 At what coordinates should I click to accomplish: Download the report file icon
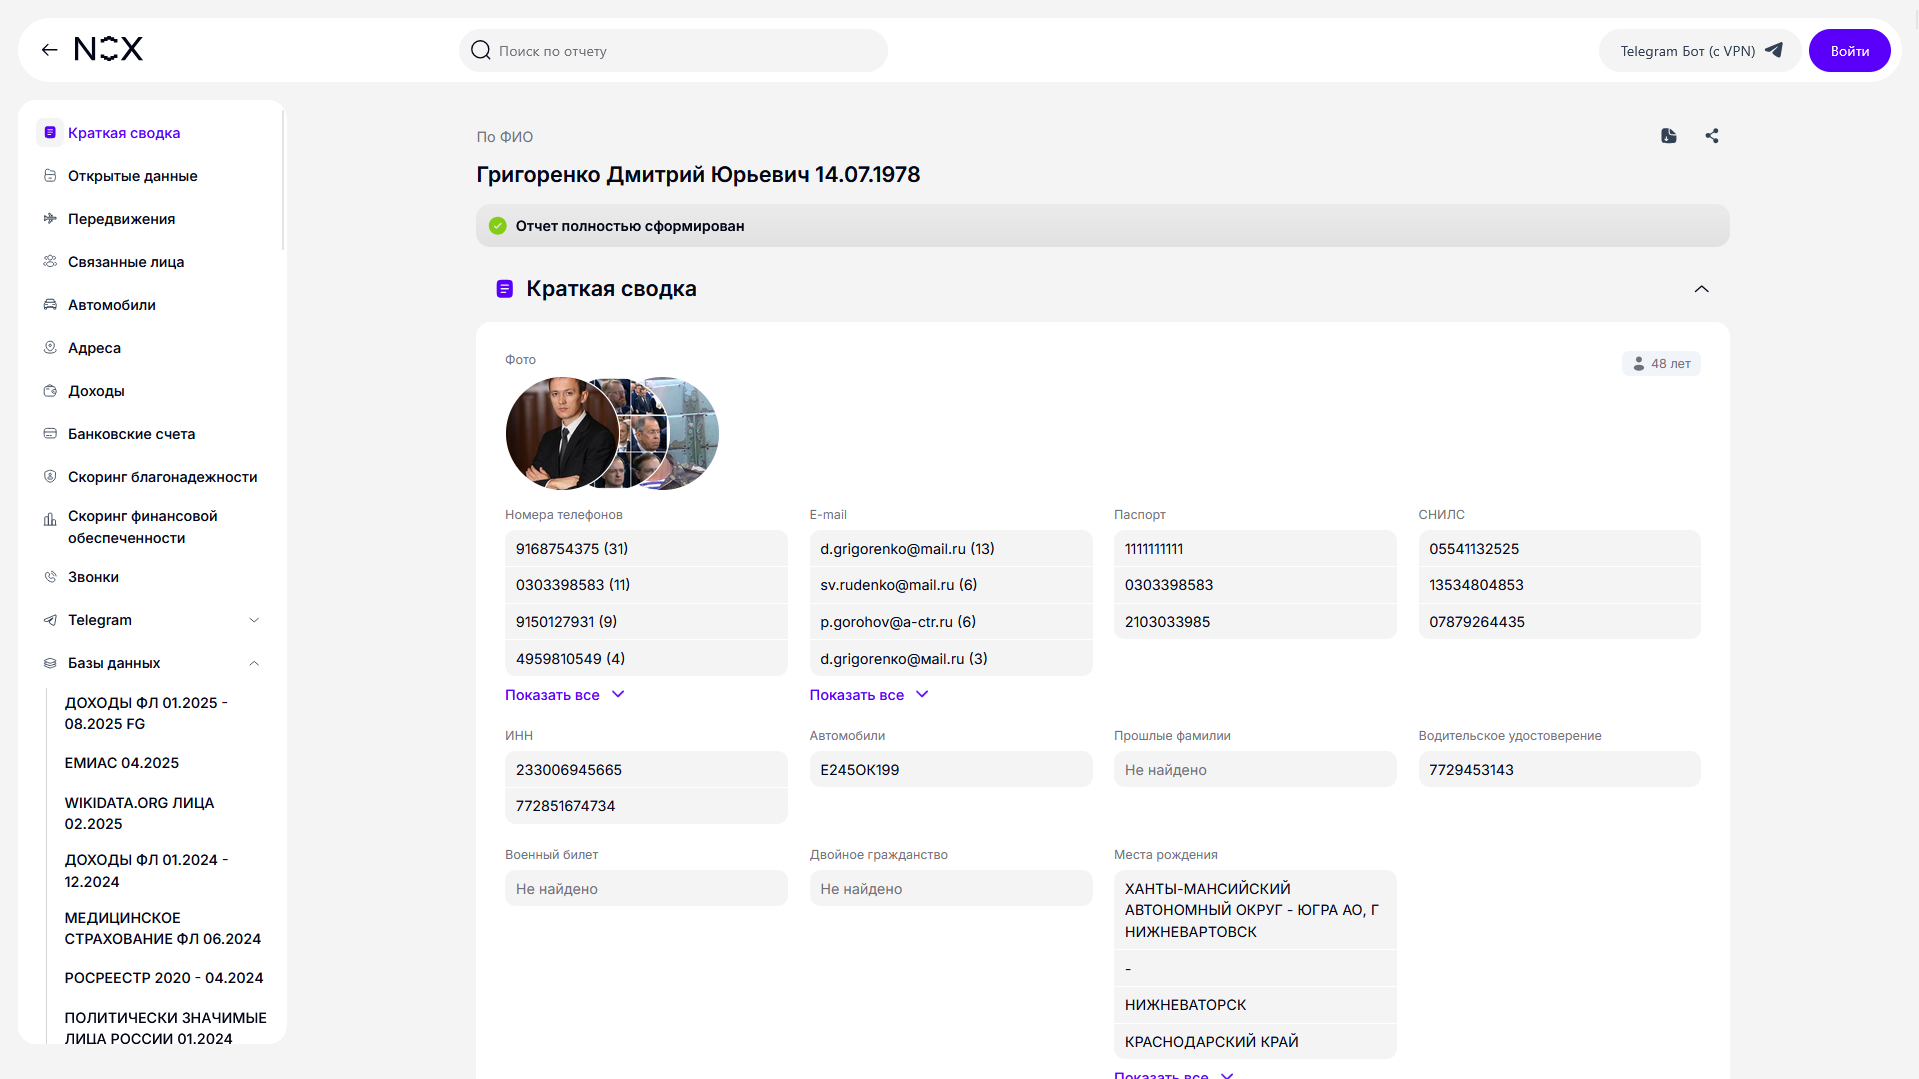1669,136
